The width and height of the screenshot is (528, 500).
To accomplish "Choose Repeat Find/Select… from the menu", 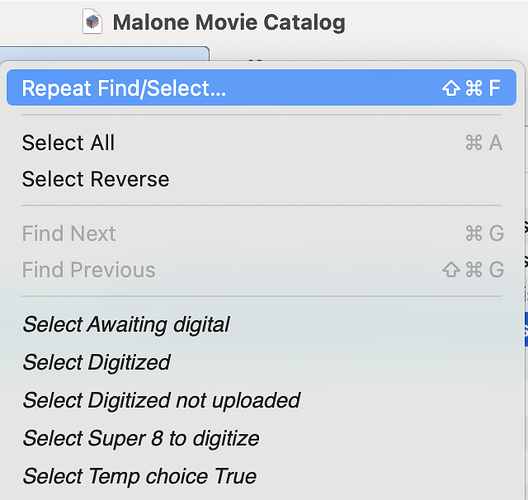I will coord(261,88).
